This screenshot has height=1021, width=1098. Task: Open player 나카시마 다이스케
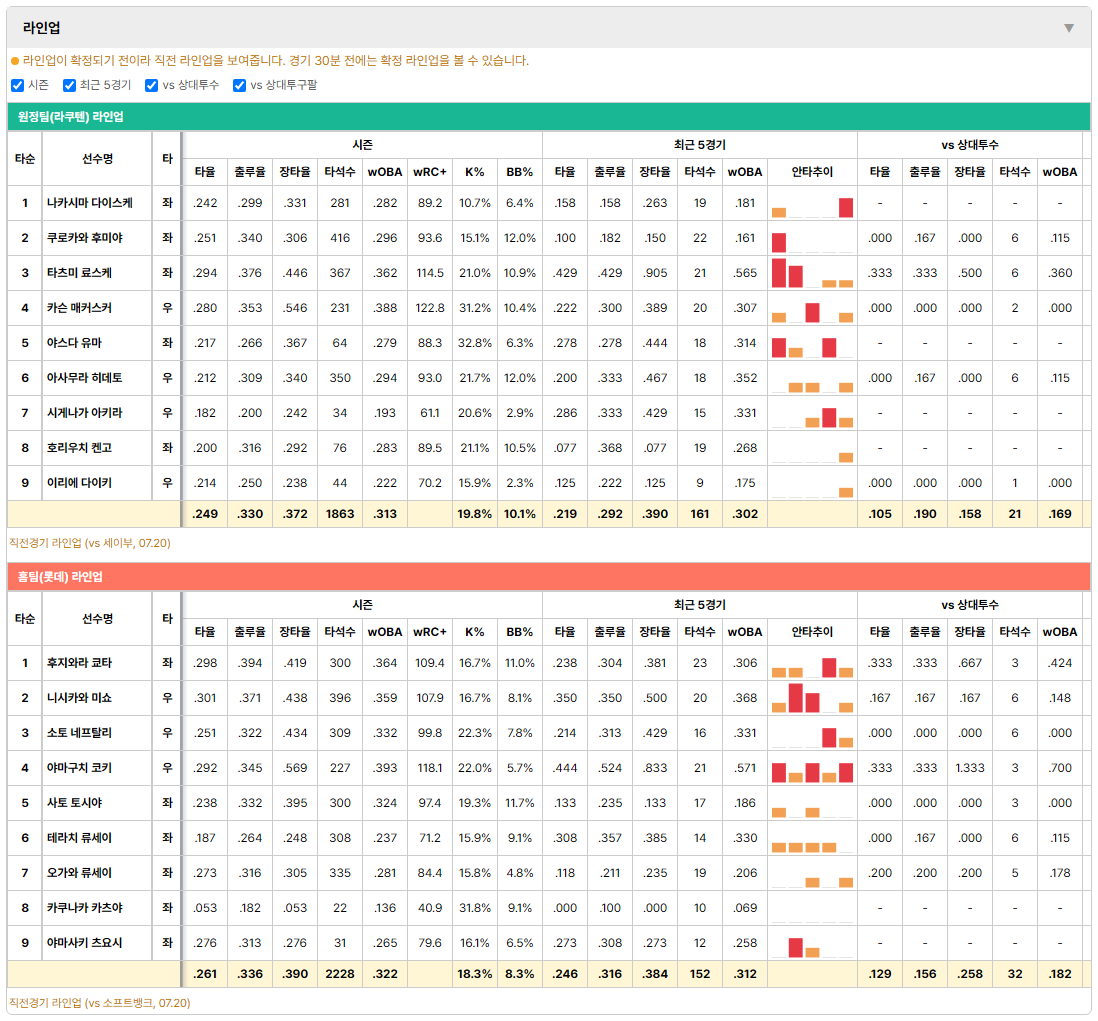pos(90,203)
